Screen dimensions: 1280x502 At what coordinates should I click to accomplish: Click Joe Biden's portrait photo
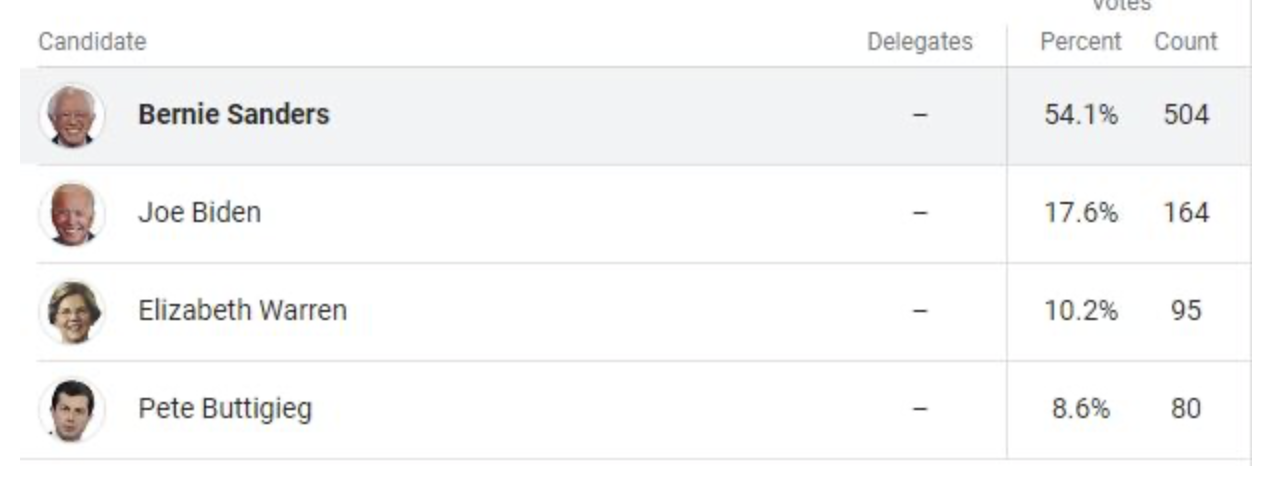coord(72,213)
